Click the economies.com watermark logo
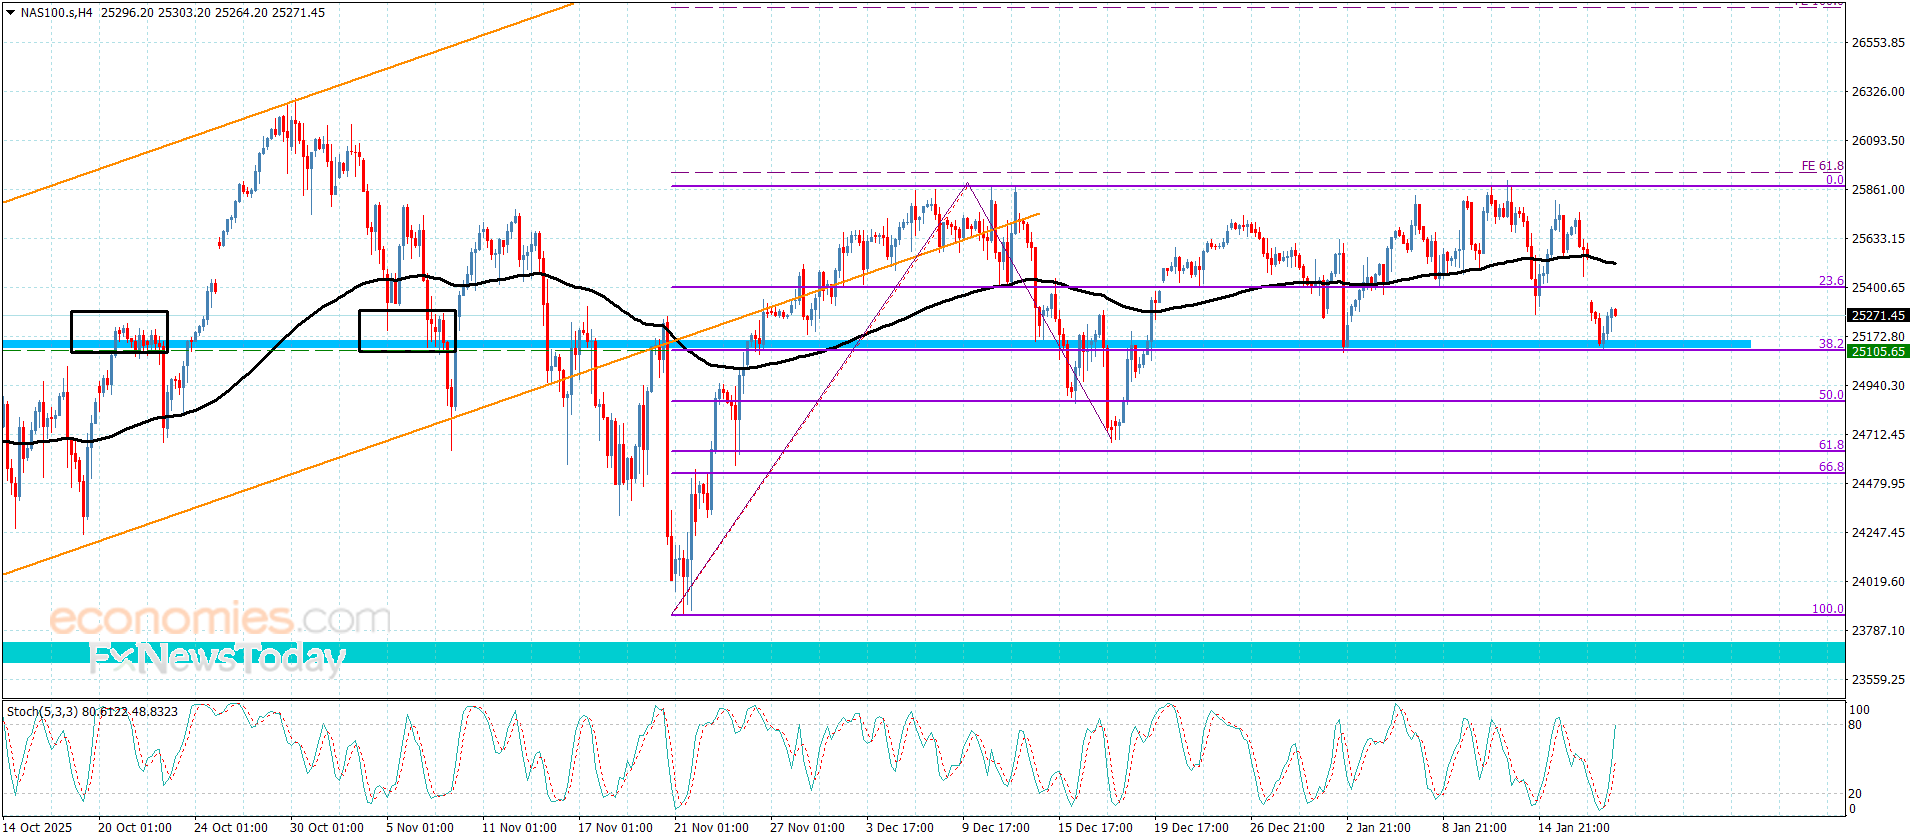Image resolution: width=1916 pixels, height=840 pixels. [220, 619]
